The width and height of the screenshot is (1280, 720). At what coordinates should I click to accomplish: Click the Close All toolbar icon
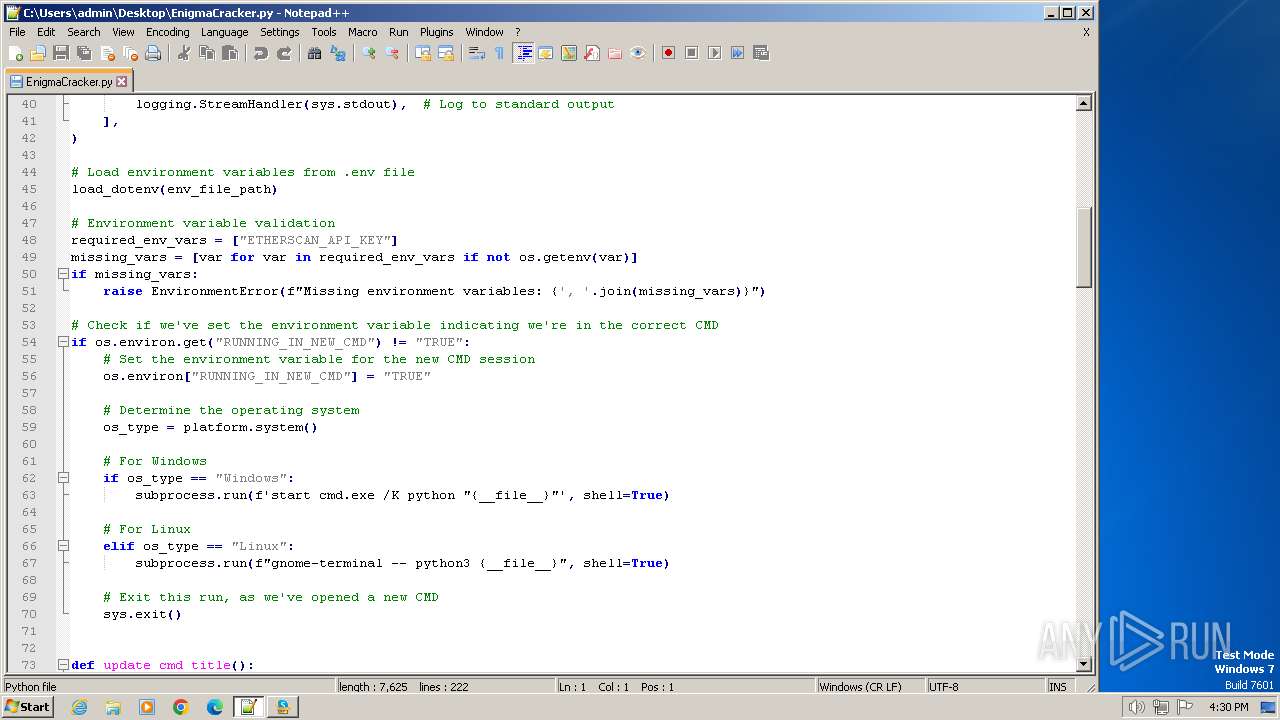coord(130,53)
